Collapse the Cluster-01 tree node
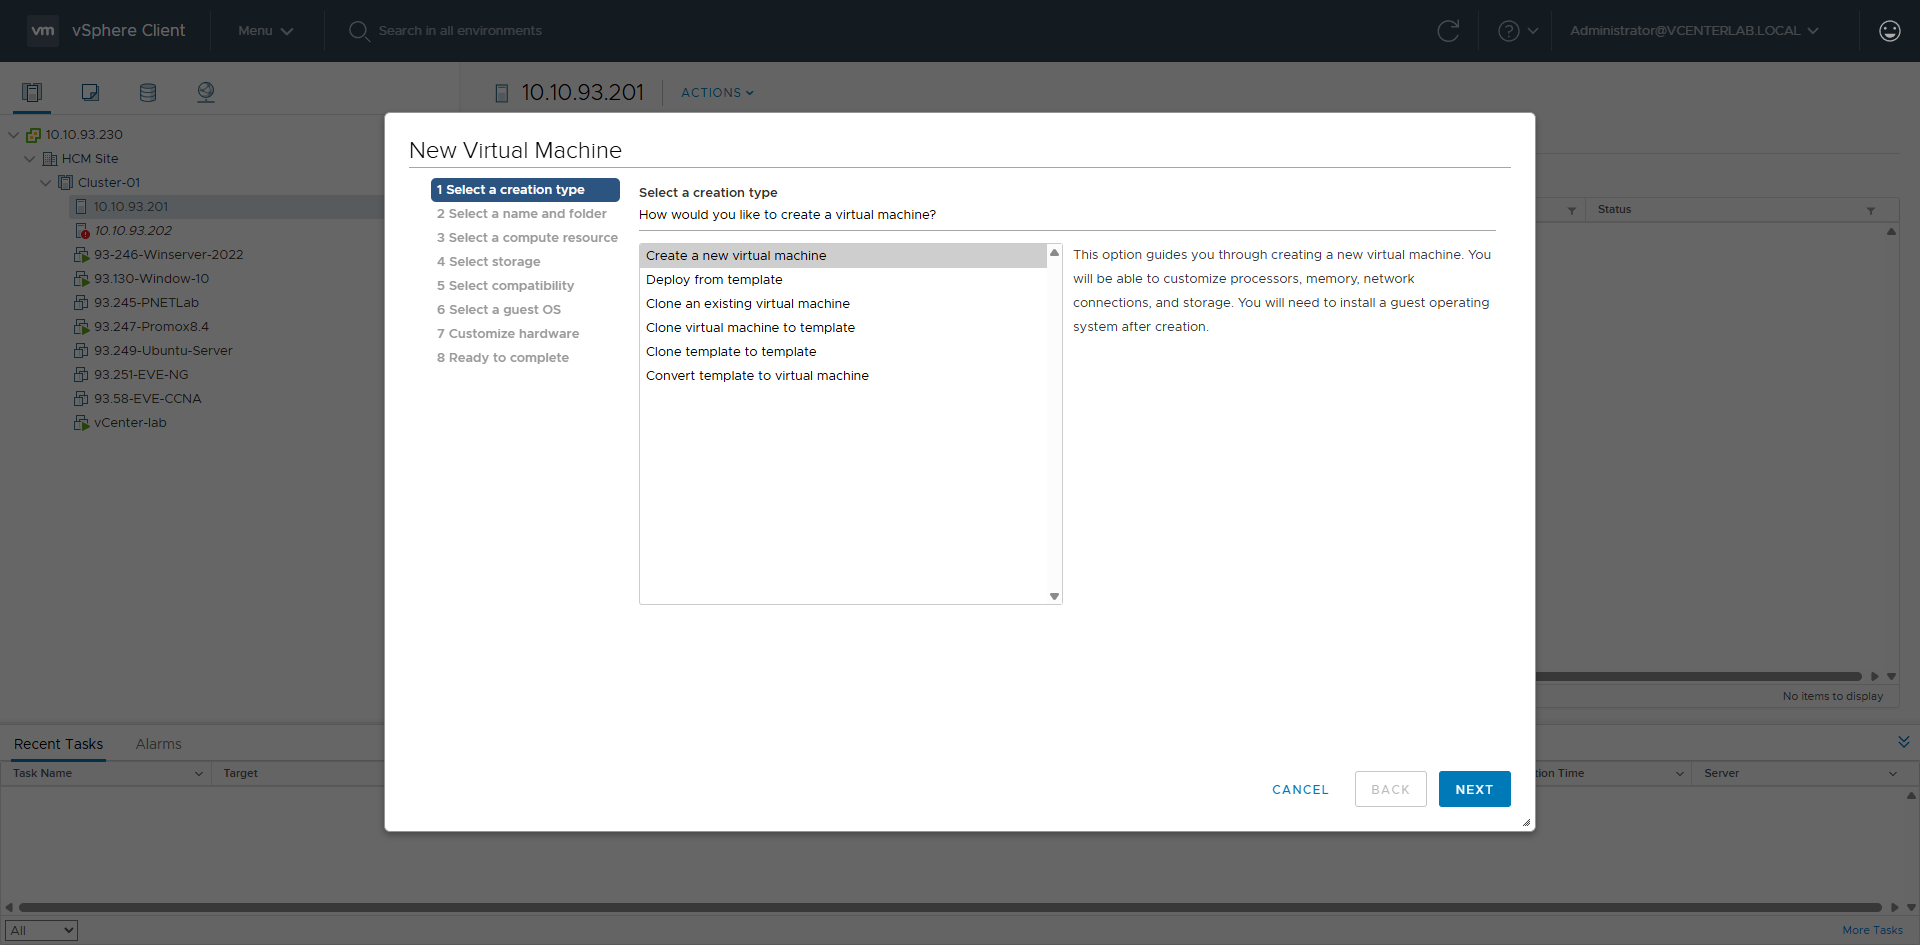Screen dimensions: 1920x945 [46, 183]
